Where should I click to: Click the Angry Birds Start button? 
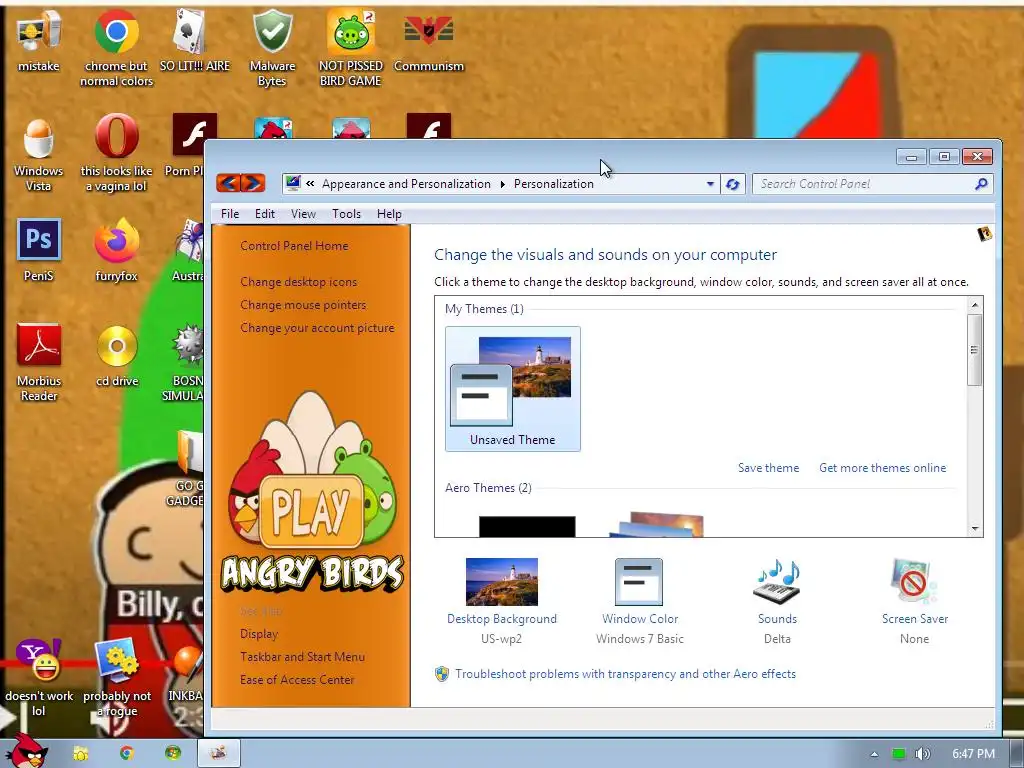(26, 751)
